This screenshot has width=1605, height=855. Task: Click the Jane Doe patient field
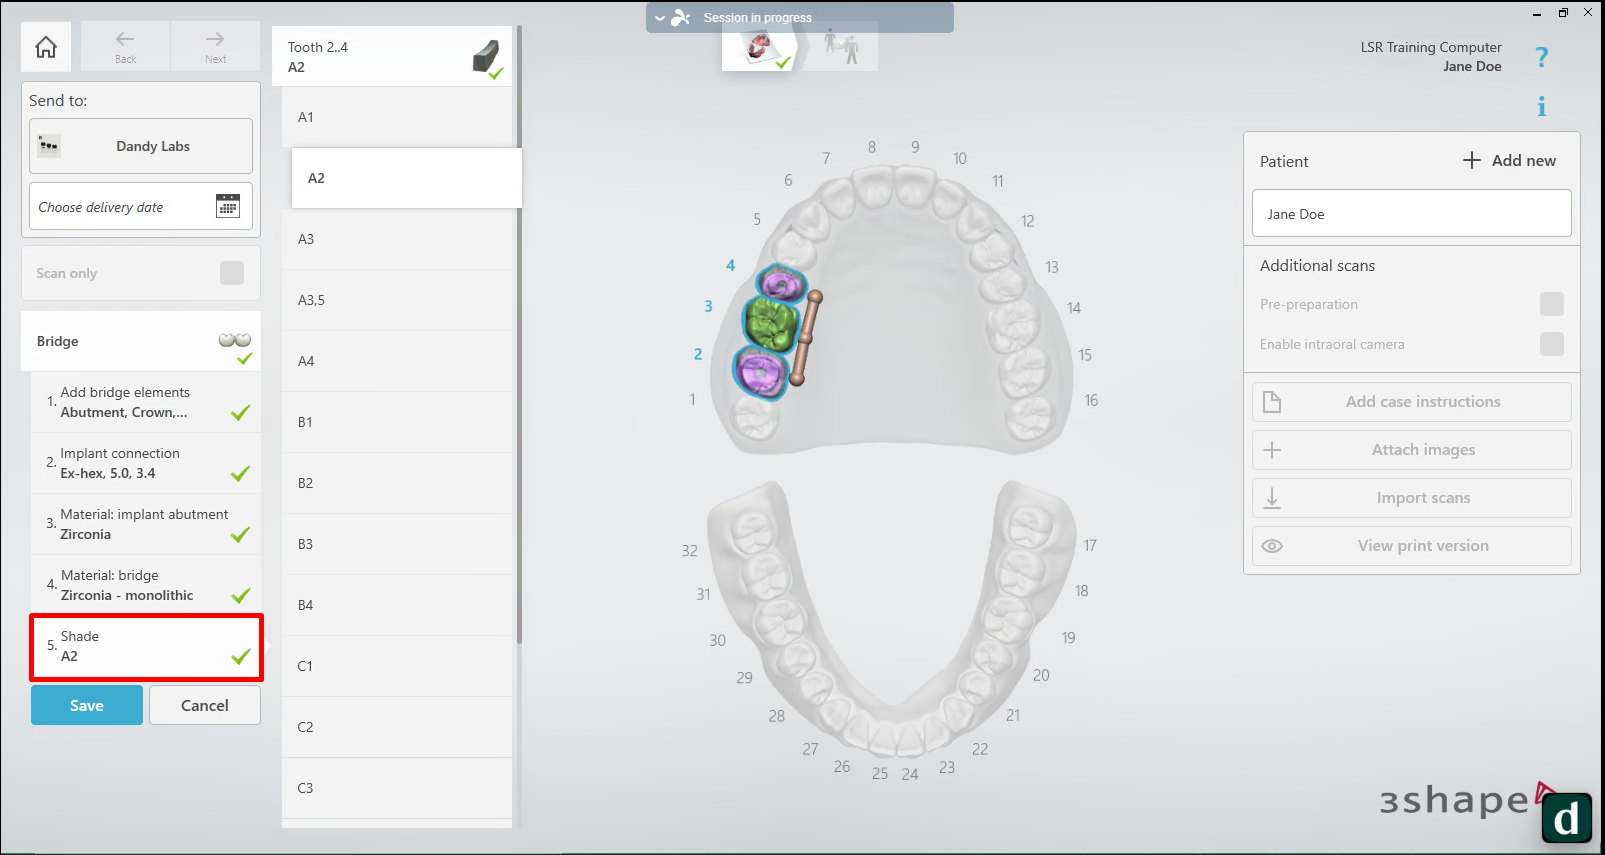coord(1411,214)
